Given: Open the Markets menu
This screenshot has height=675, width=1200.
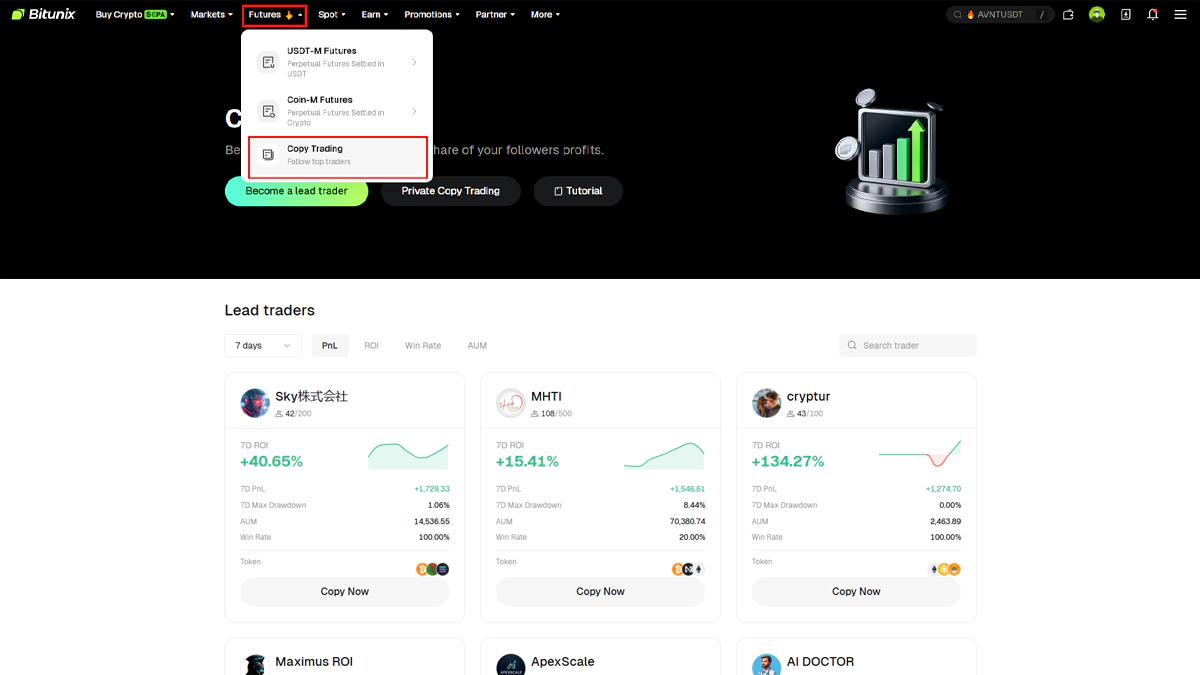Looking at the screenshot, I should coord(211,15).
